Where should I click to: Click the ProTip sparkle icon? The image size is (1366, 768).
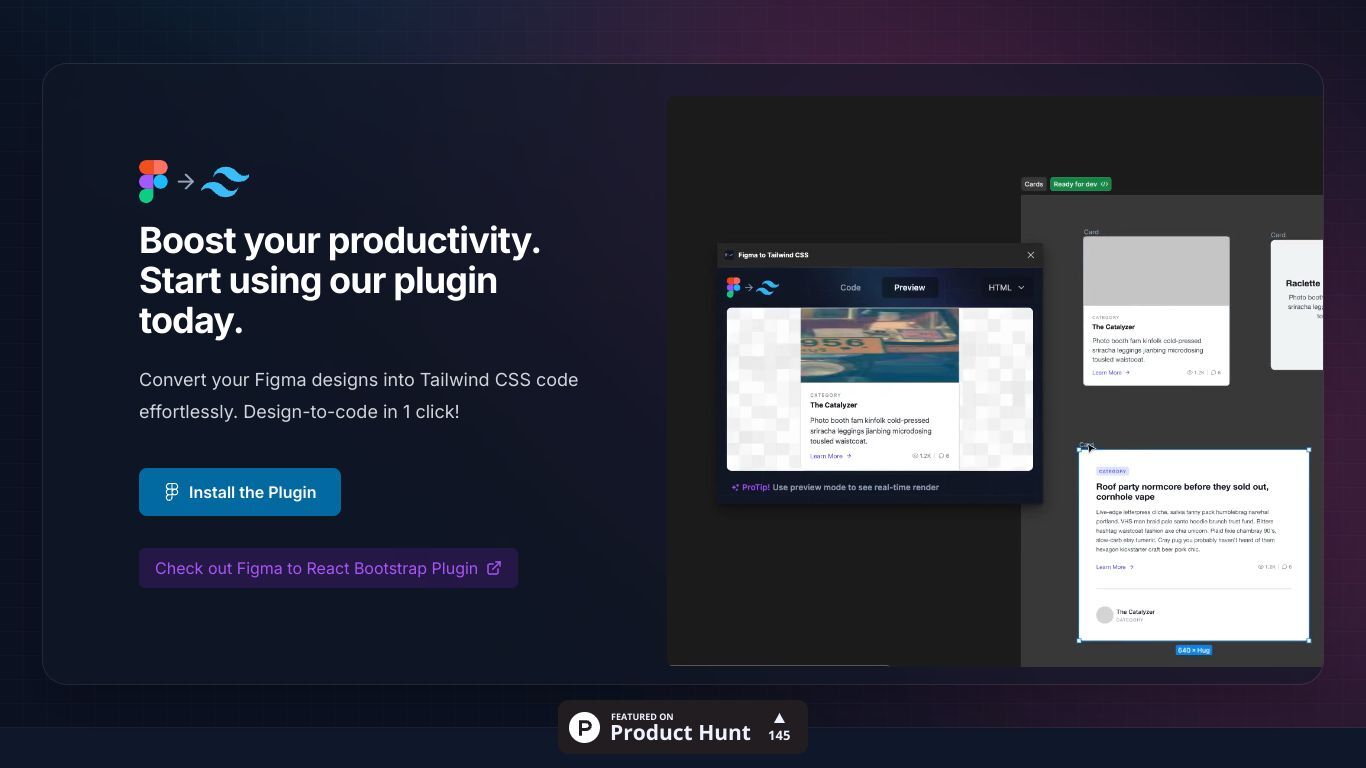735,488
